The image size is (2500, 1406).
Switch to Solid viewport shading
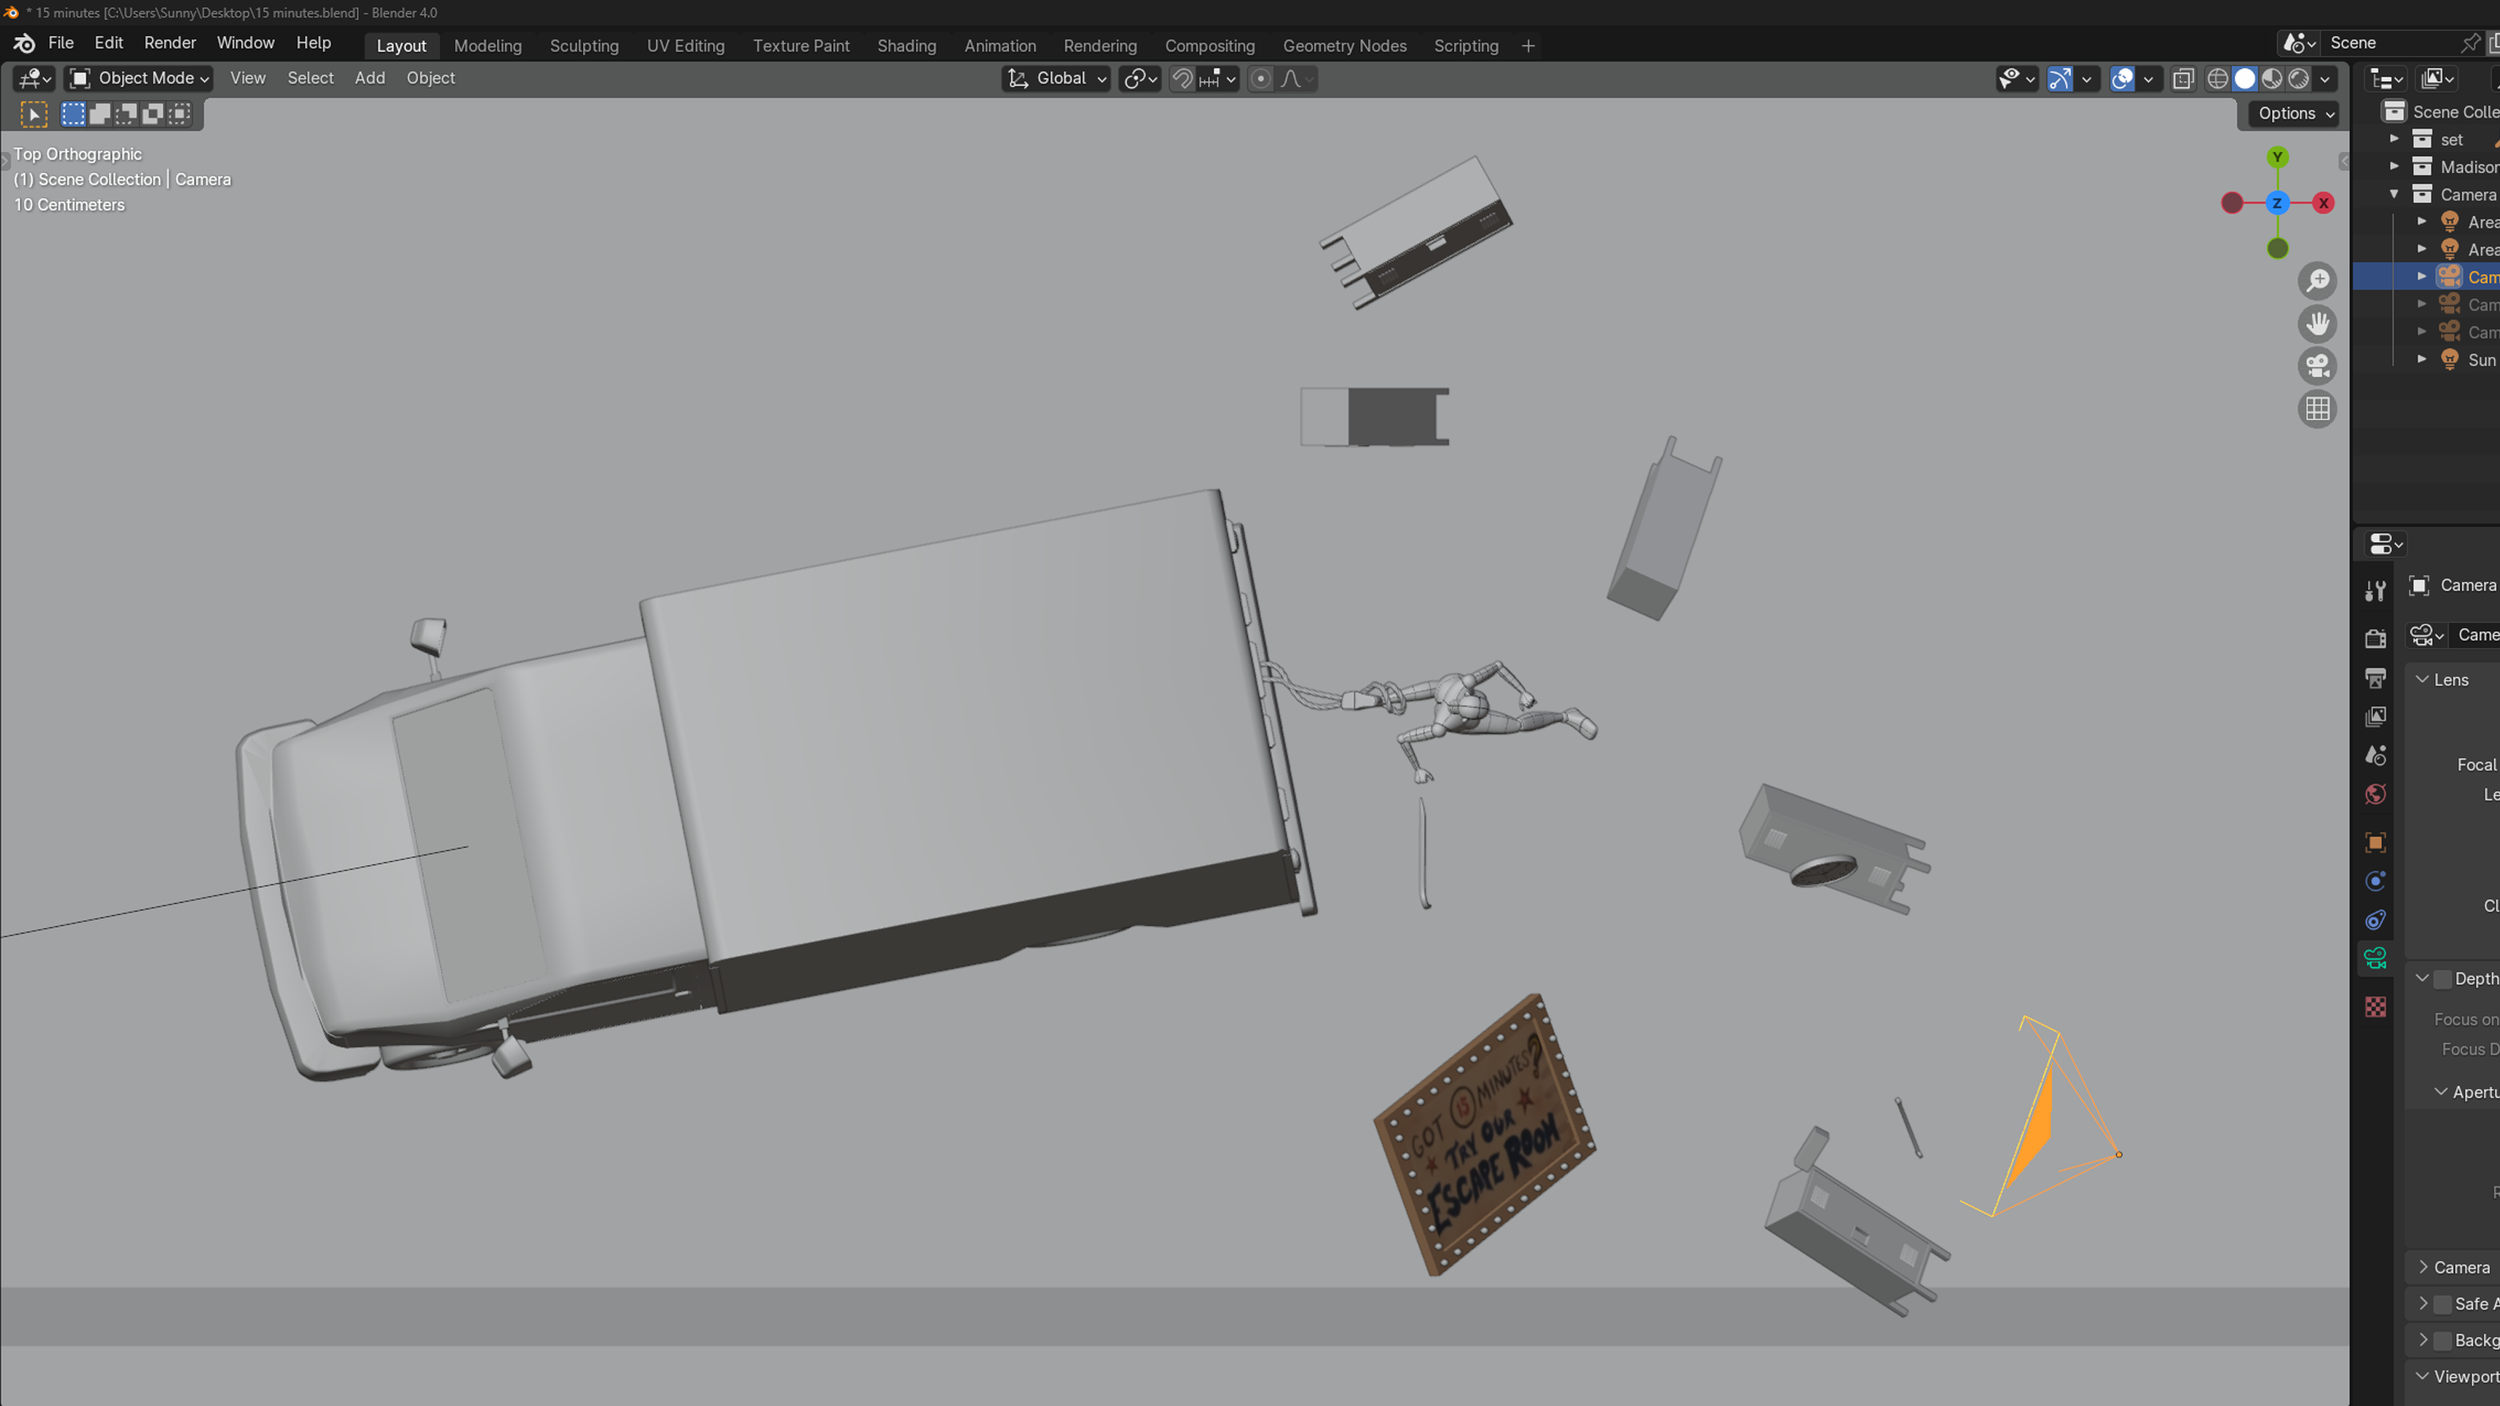pos(2244,79)
